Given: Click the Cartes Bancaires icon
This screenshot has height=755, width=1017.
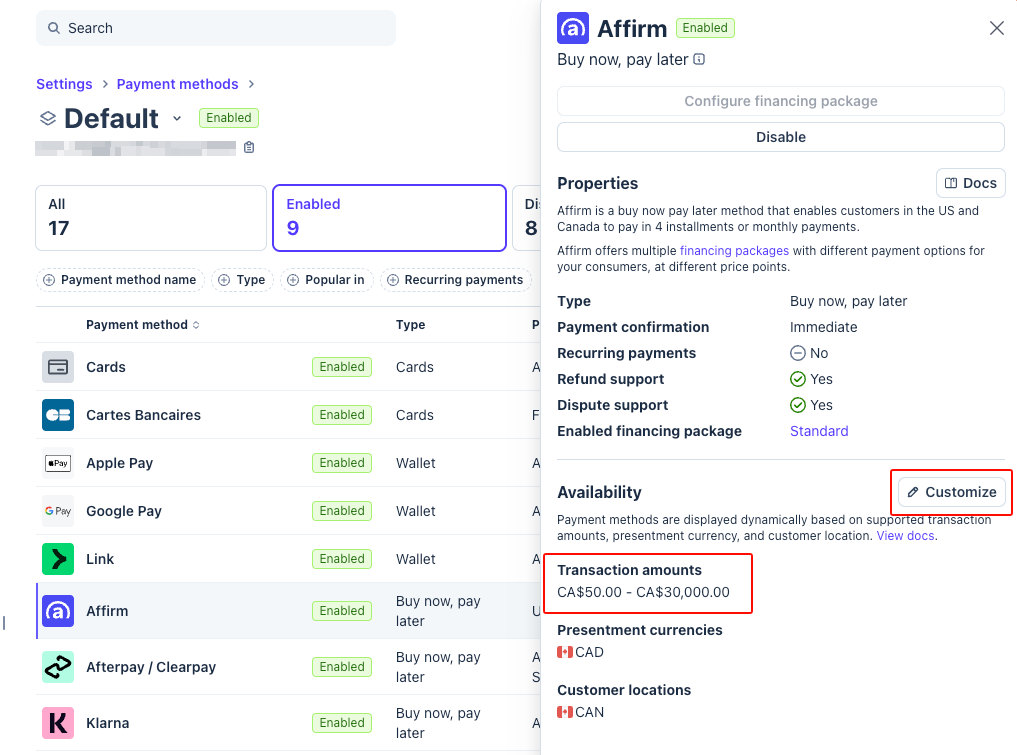Looking at the screenshot, I should [x=58, y=415].
